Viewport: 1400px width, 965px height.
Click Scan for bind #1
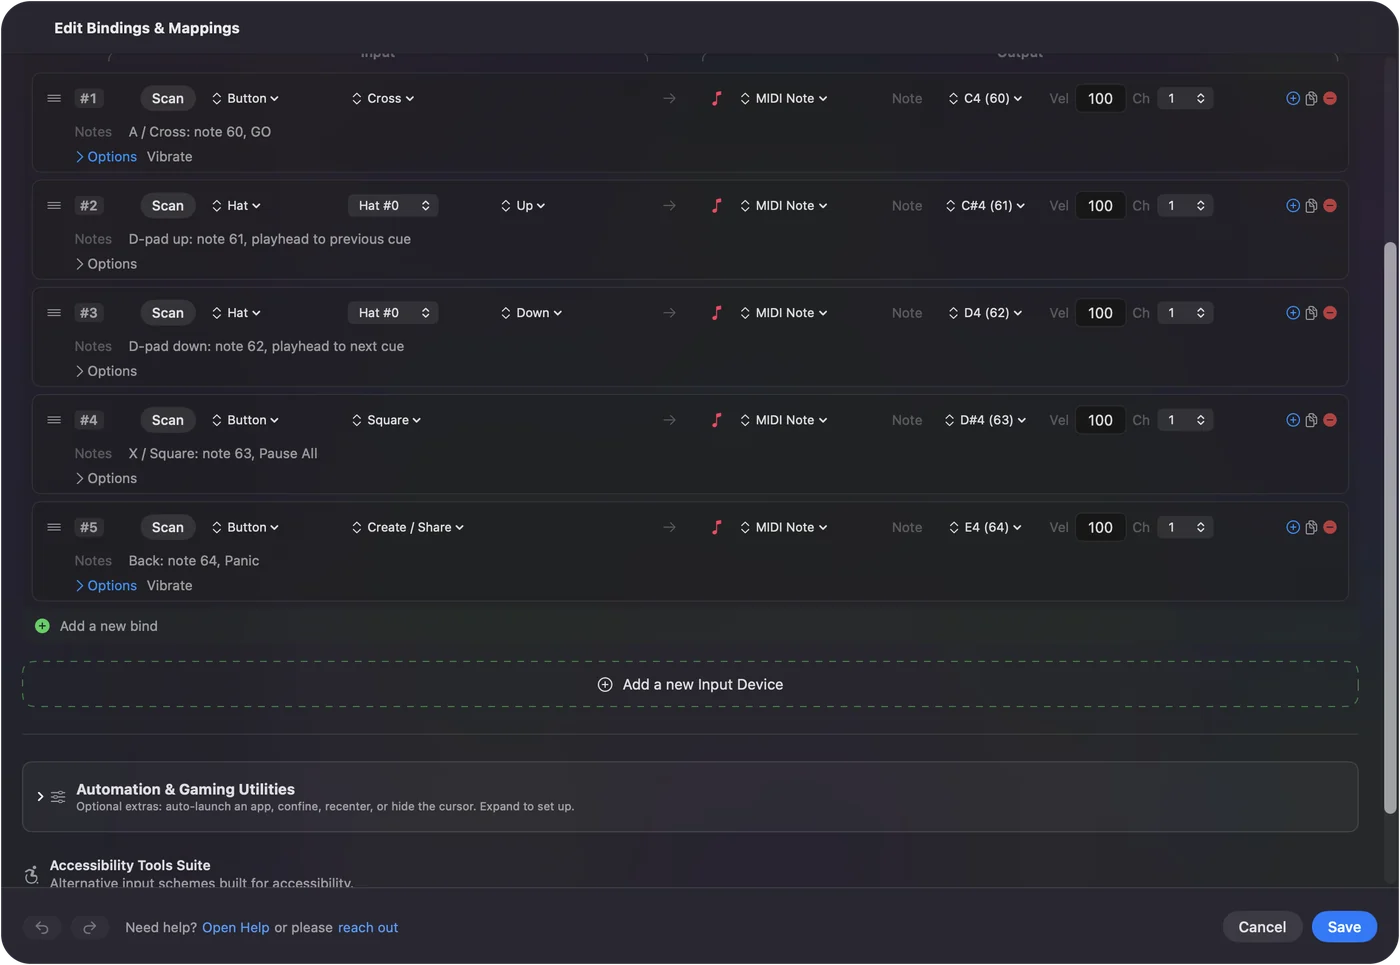(x=168, y=98)
